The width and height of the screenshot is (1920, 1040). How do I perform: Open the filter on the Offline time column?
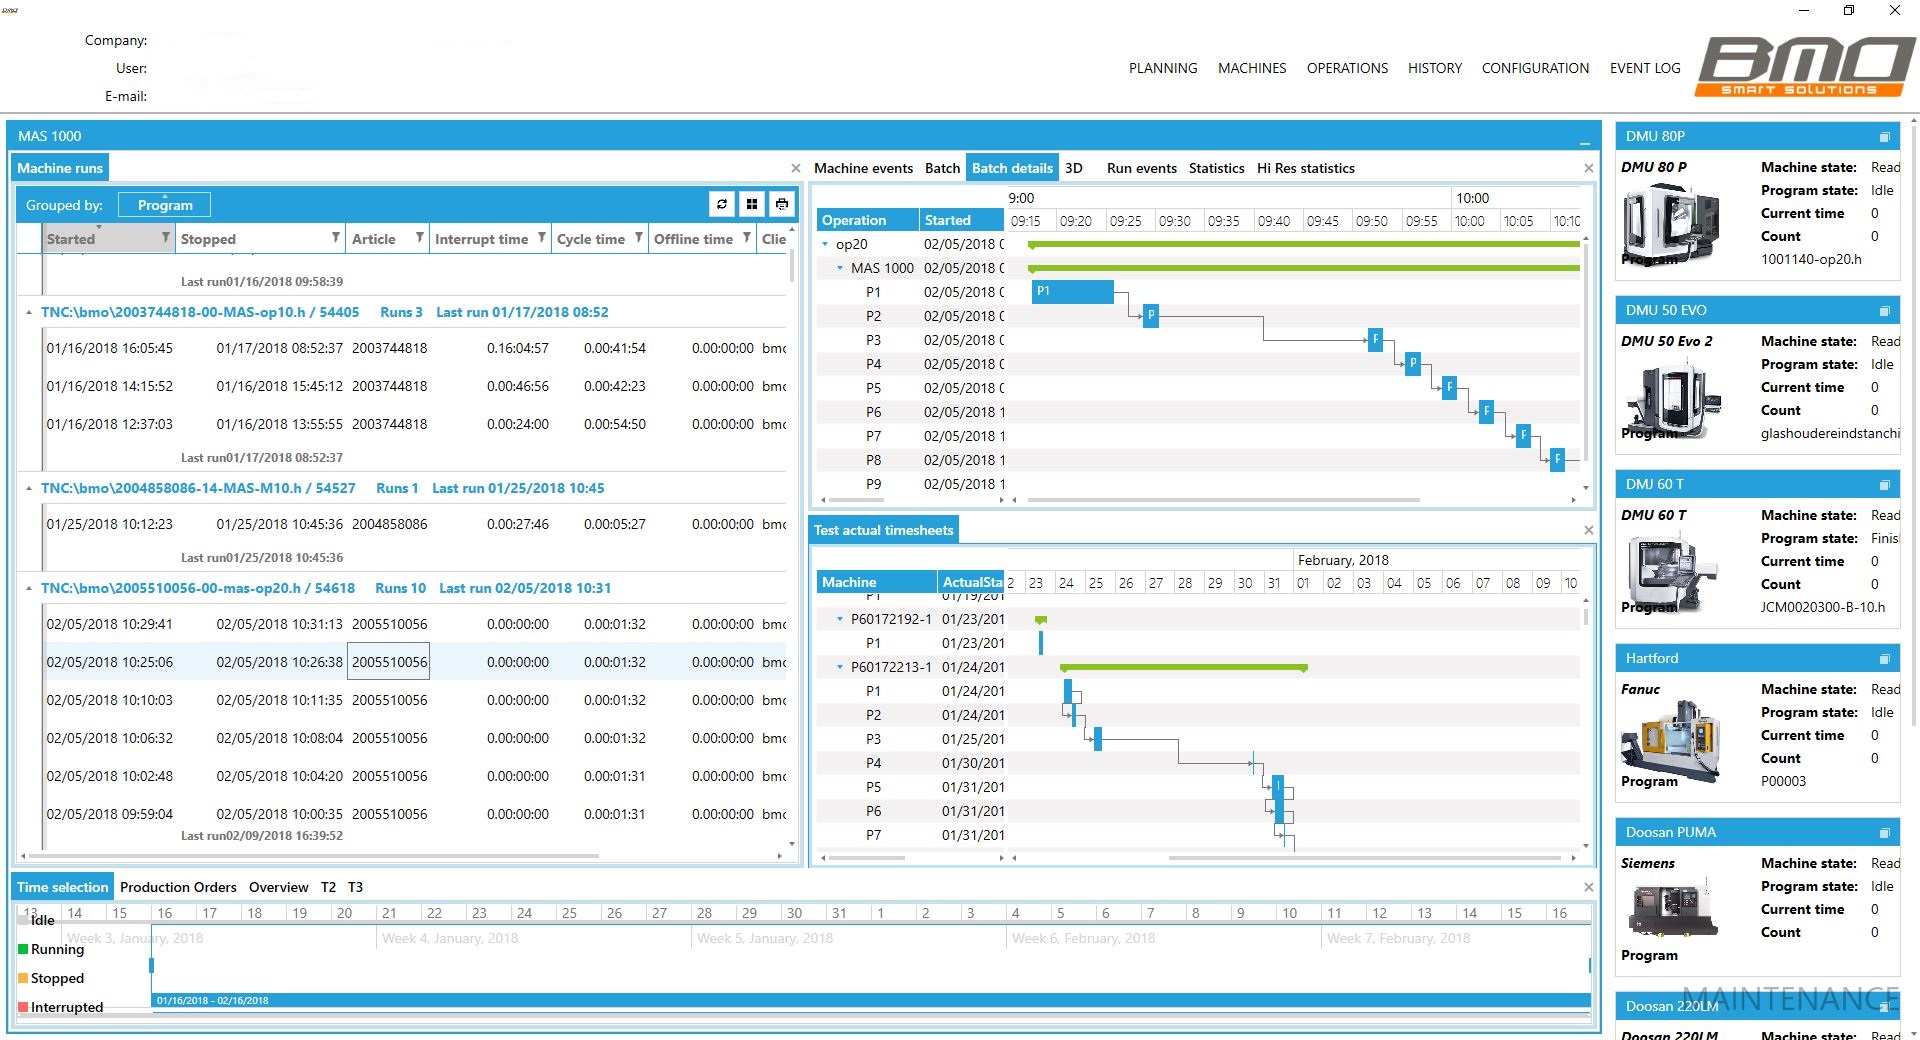747,238
